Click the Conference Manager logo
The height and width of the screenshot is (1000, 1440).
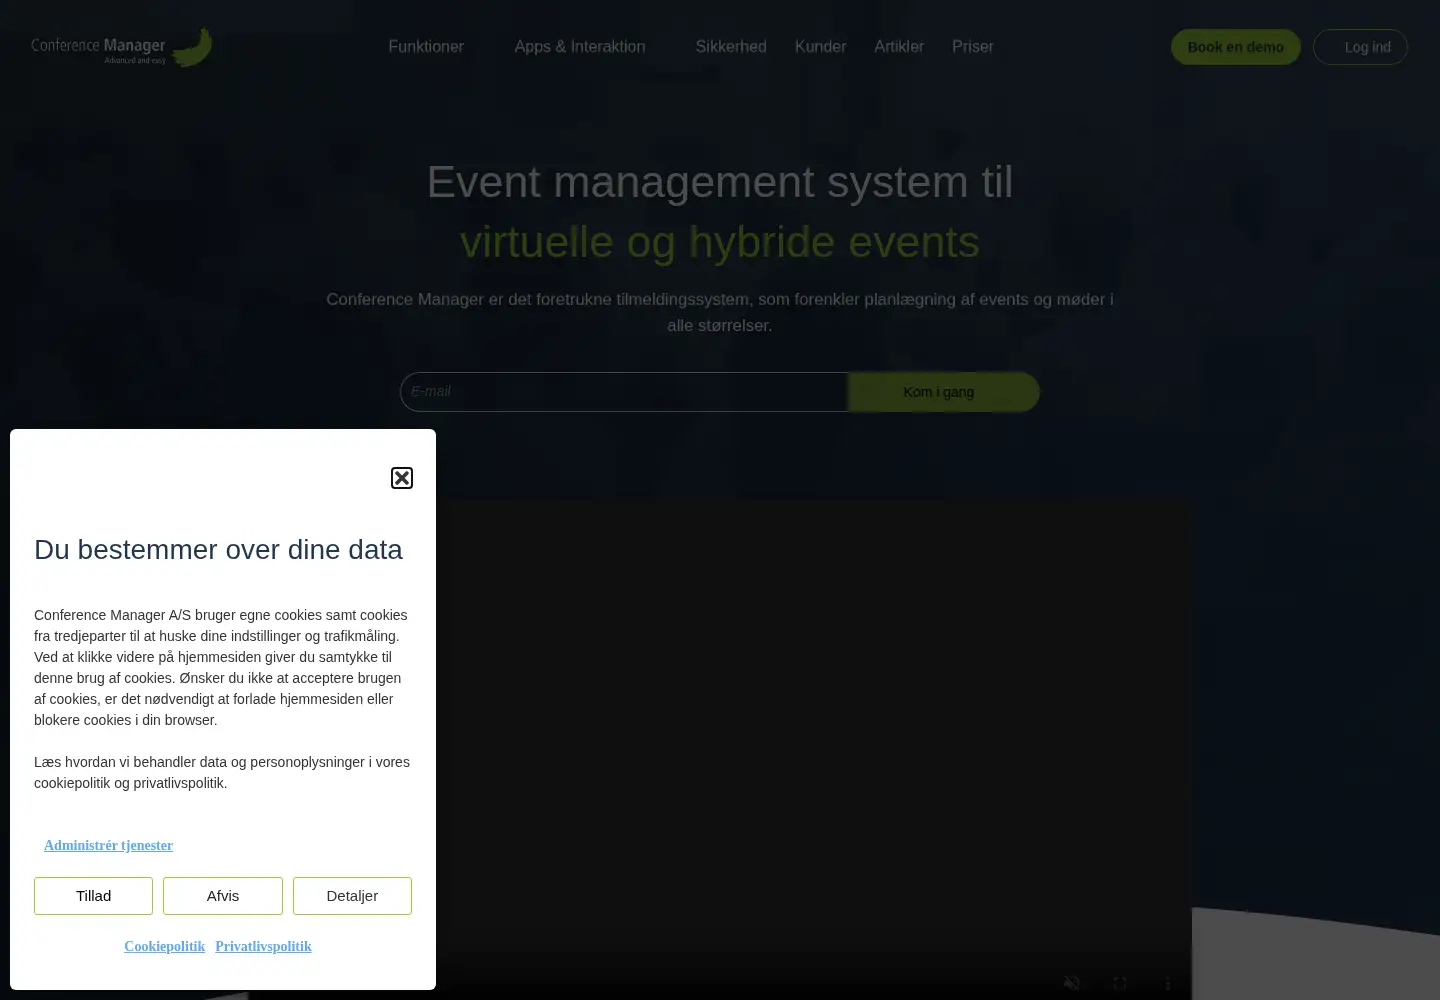coord(122,47)
